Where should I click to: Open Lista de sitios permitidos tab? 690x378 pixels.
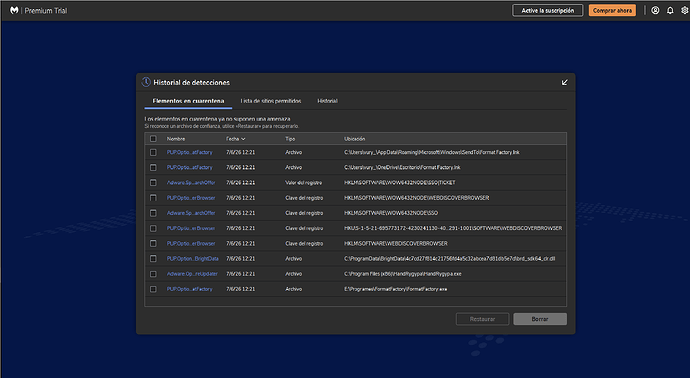pos(271,101)
